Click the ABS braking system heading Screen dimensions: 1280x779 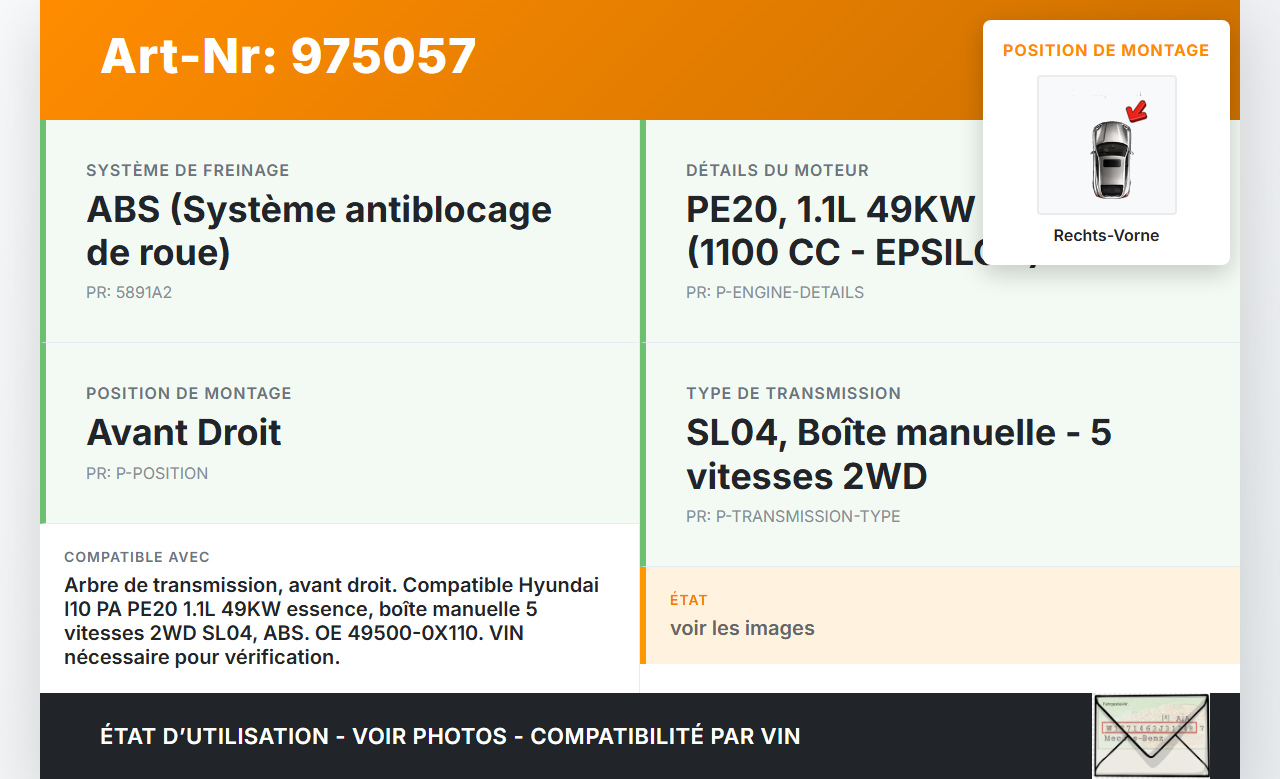[x=319, y=231]
